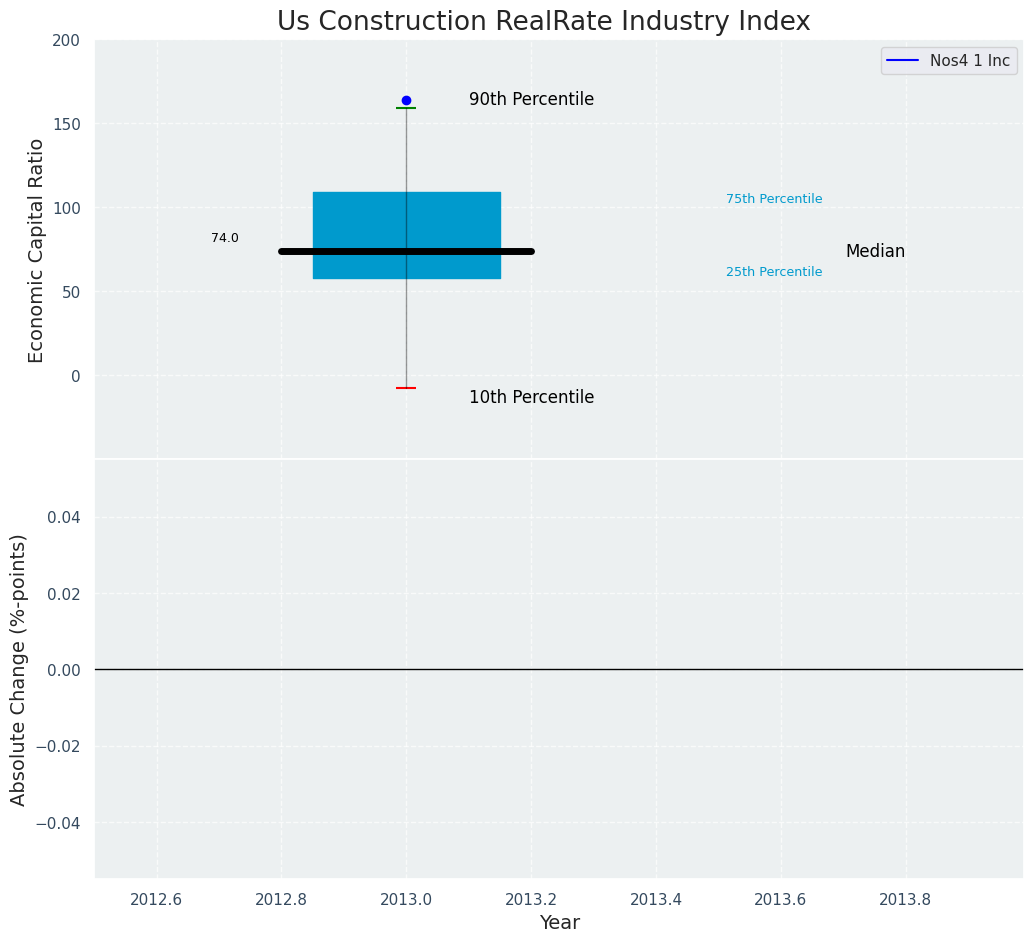Click the Year x-axis label
1034x942 pixels.
click(559, 922)
